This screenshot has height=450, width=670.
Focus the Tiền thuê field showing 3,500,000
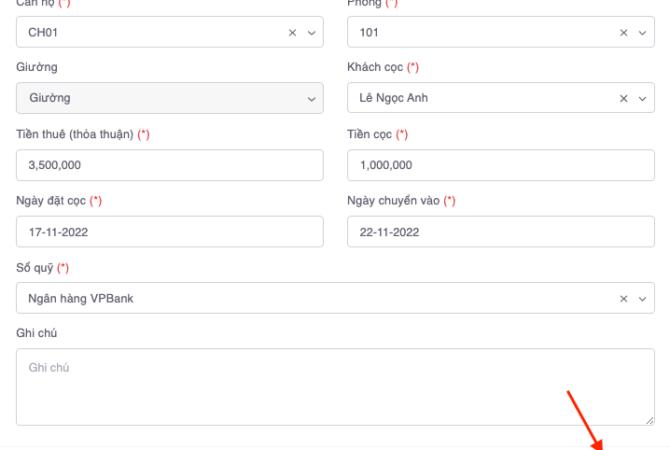[x=169, y=165]
